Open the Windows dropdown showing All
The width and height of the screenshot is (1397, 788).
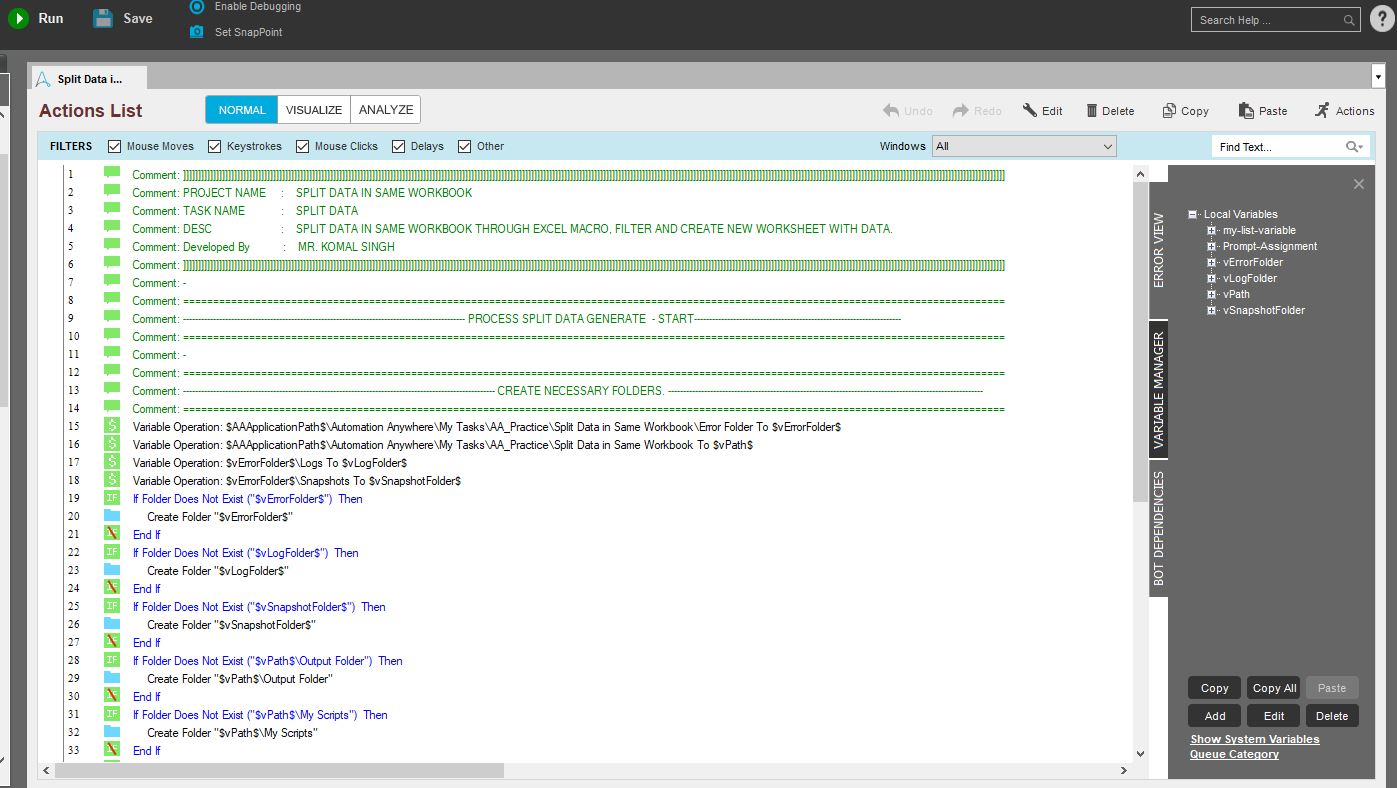1024,147
